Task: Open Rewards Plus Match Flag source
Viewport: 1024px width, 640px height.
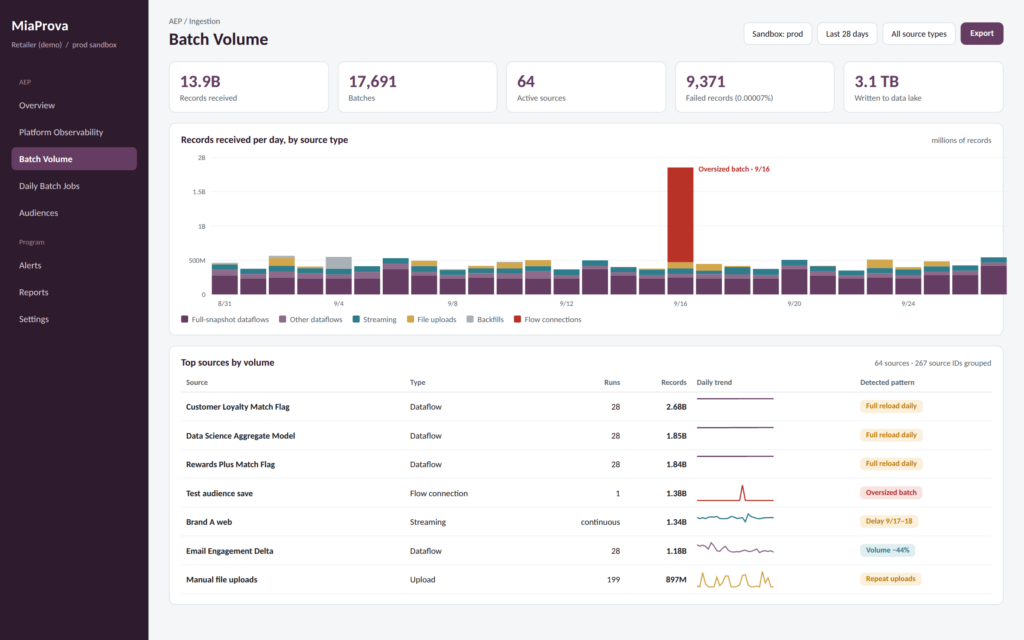Action: pyautogui.click(x=231, y=464)
